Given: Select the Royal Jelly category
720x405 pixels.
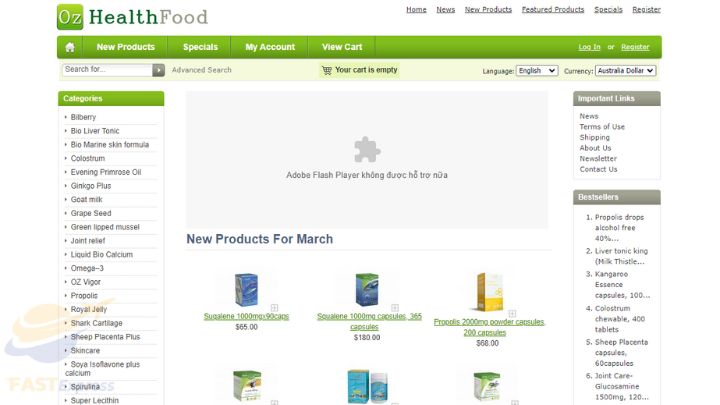Looking at the screenshot, I should [x=89, y=309].
